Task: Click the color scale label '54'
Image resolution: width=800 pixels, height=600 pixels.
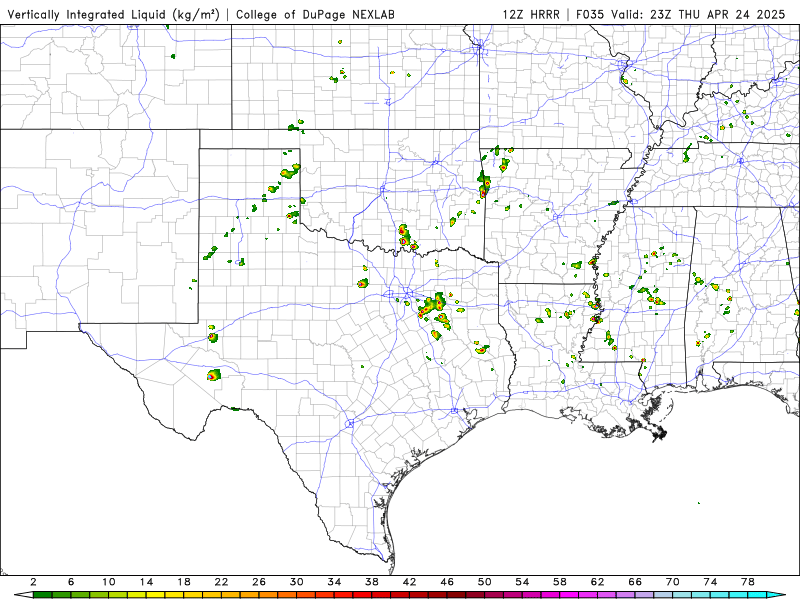Action: 522,582
